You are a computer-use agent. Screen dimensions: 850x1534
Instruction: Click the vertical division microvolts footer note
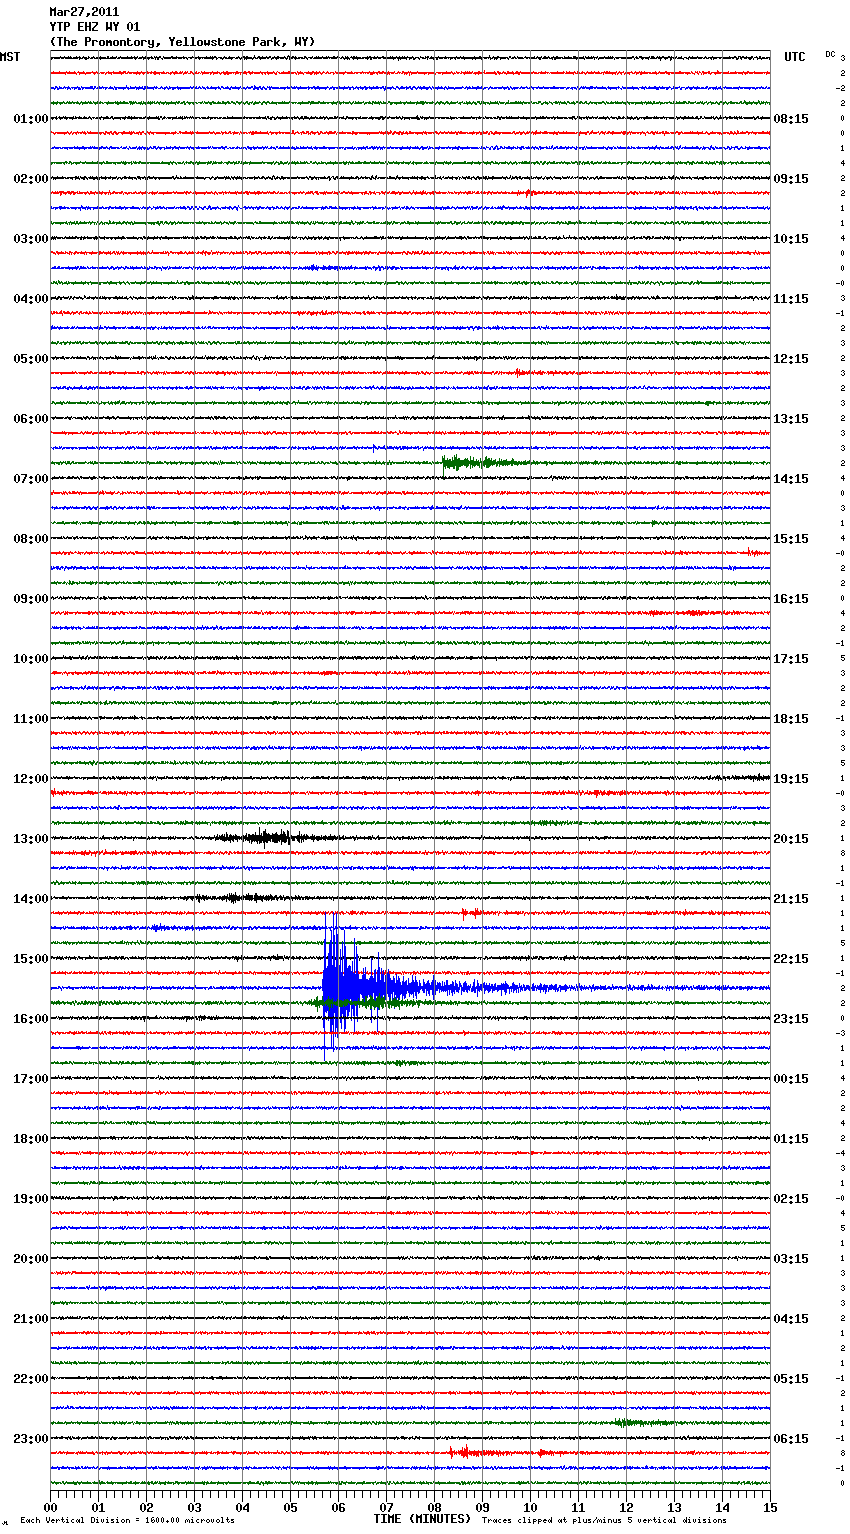coord(127,1521)
